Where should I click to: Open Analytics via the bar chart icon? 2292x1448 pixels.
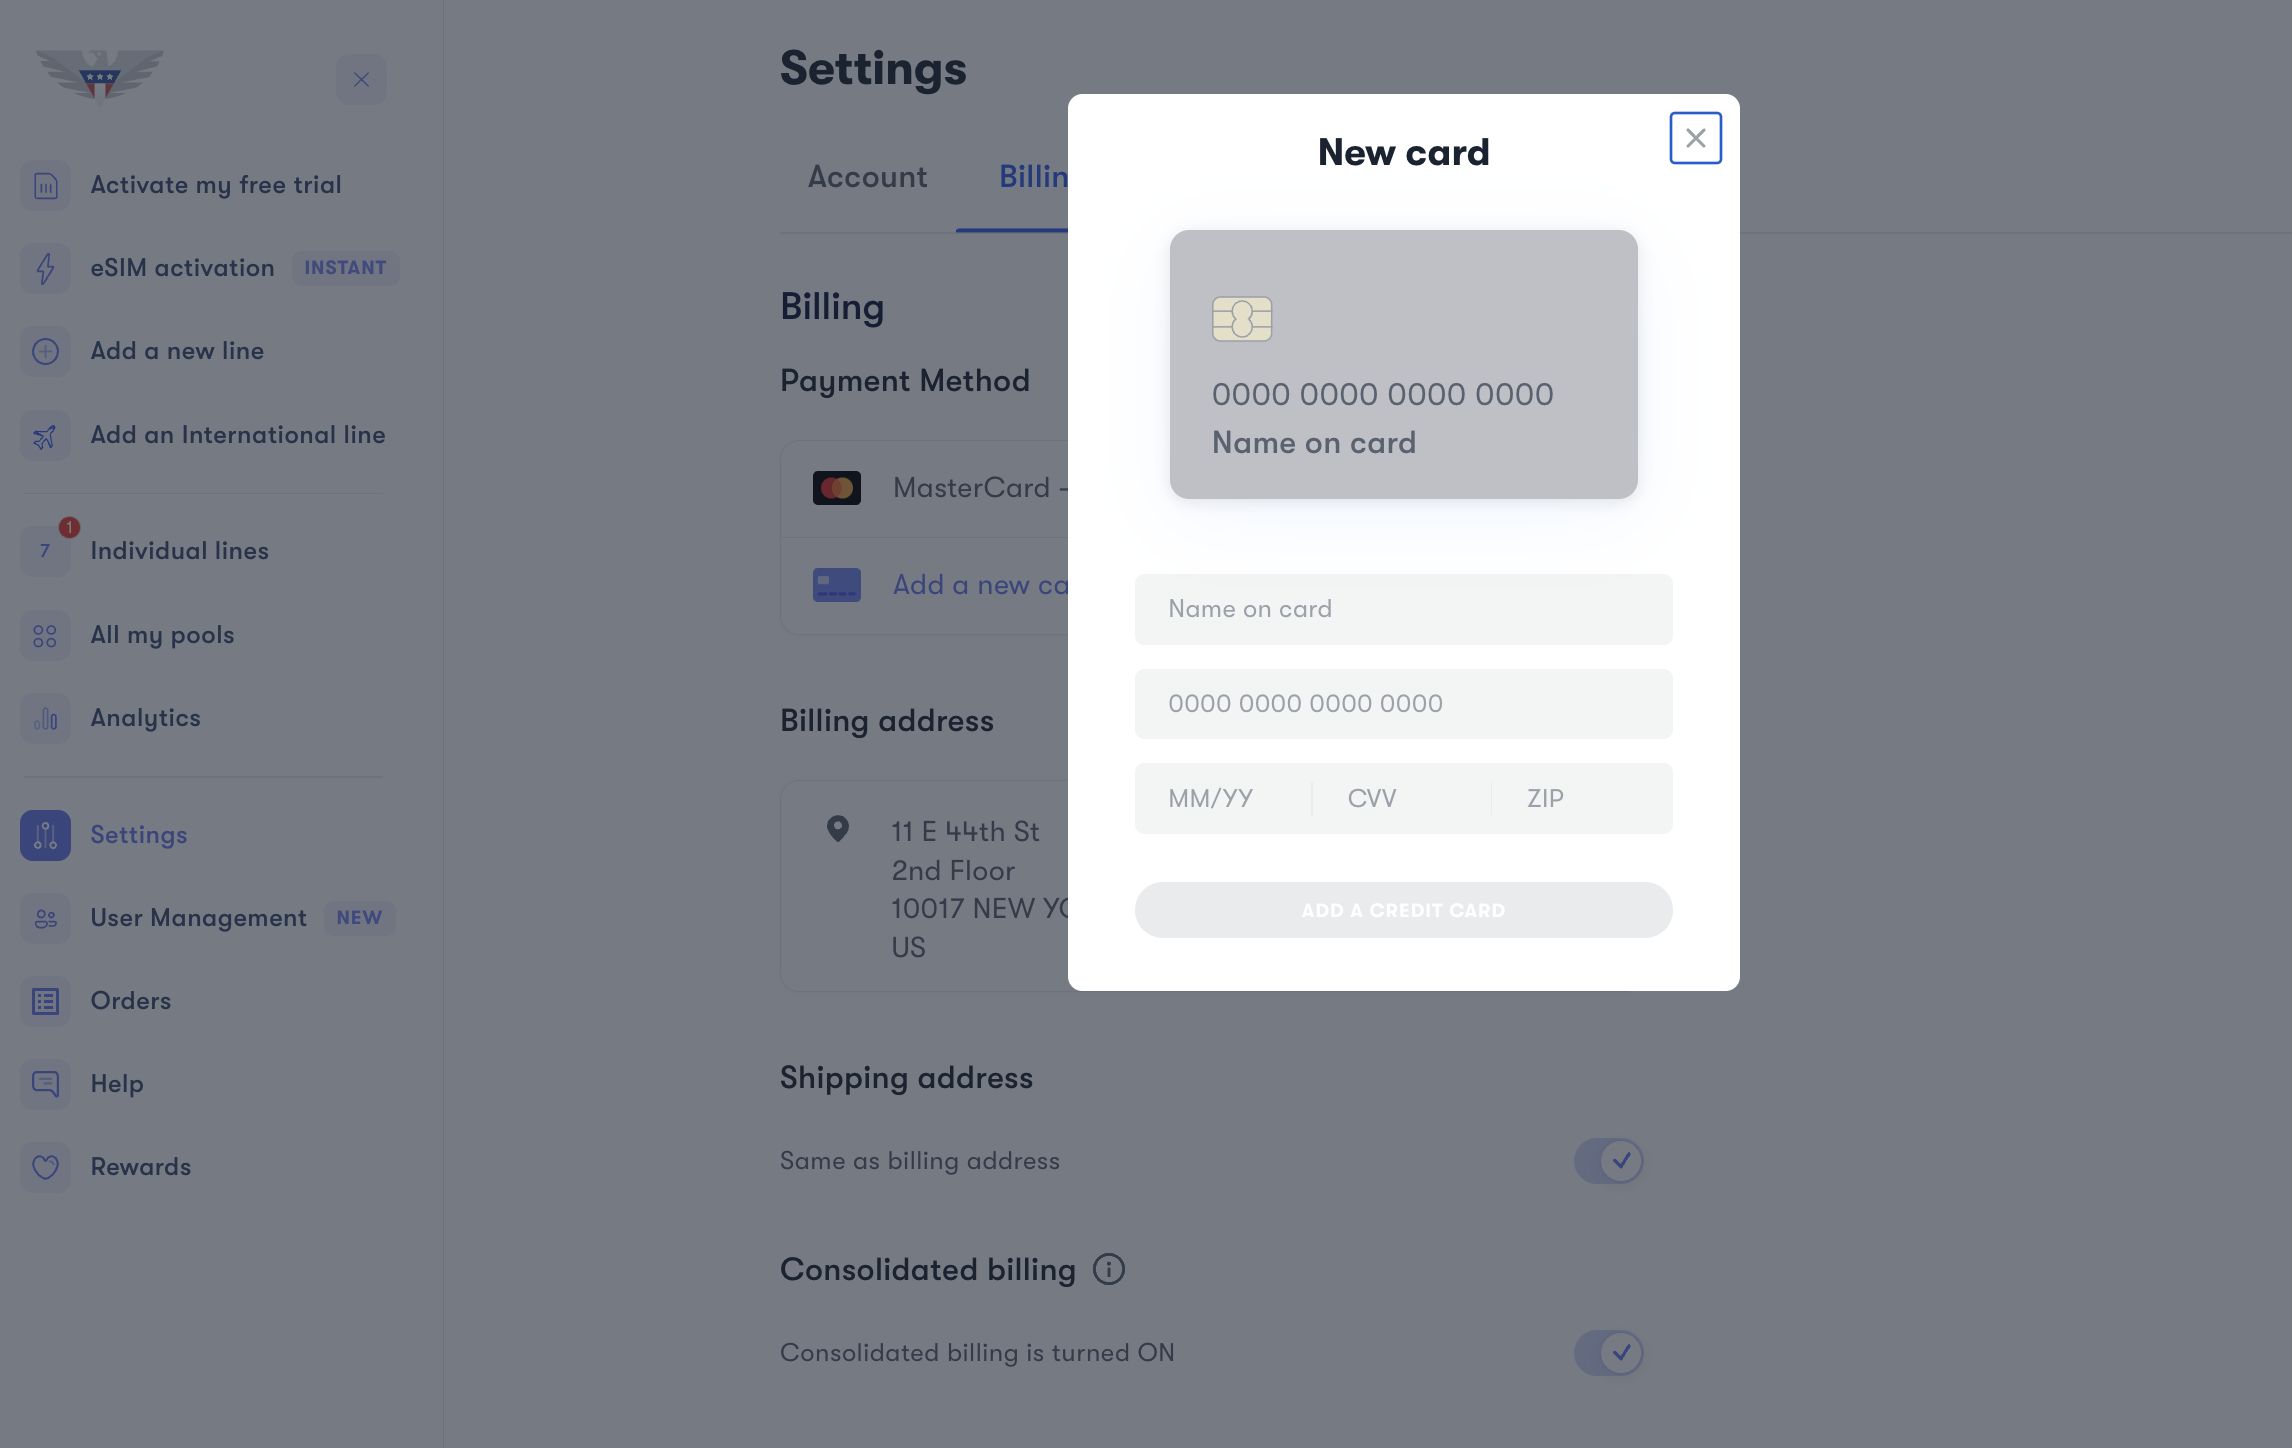click(46, 719)
